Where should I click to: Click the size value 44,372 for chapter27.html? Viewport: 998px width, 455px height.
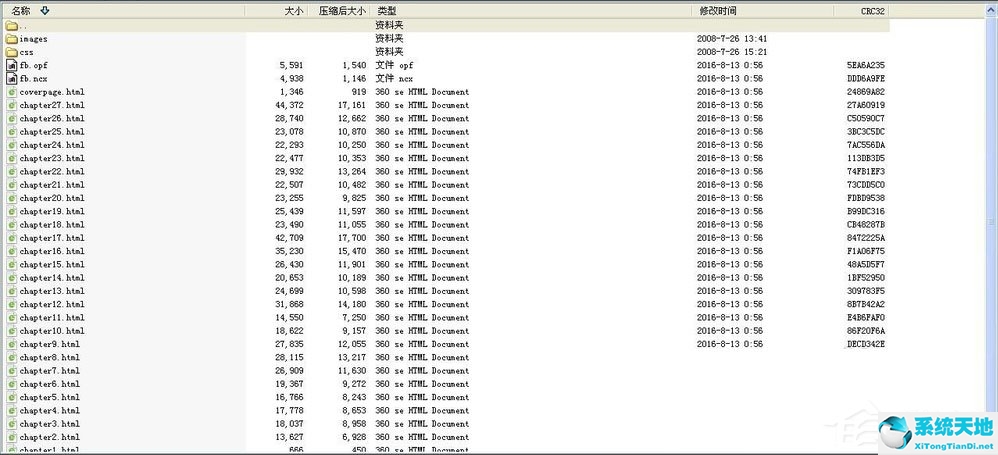tap(289, 106)
